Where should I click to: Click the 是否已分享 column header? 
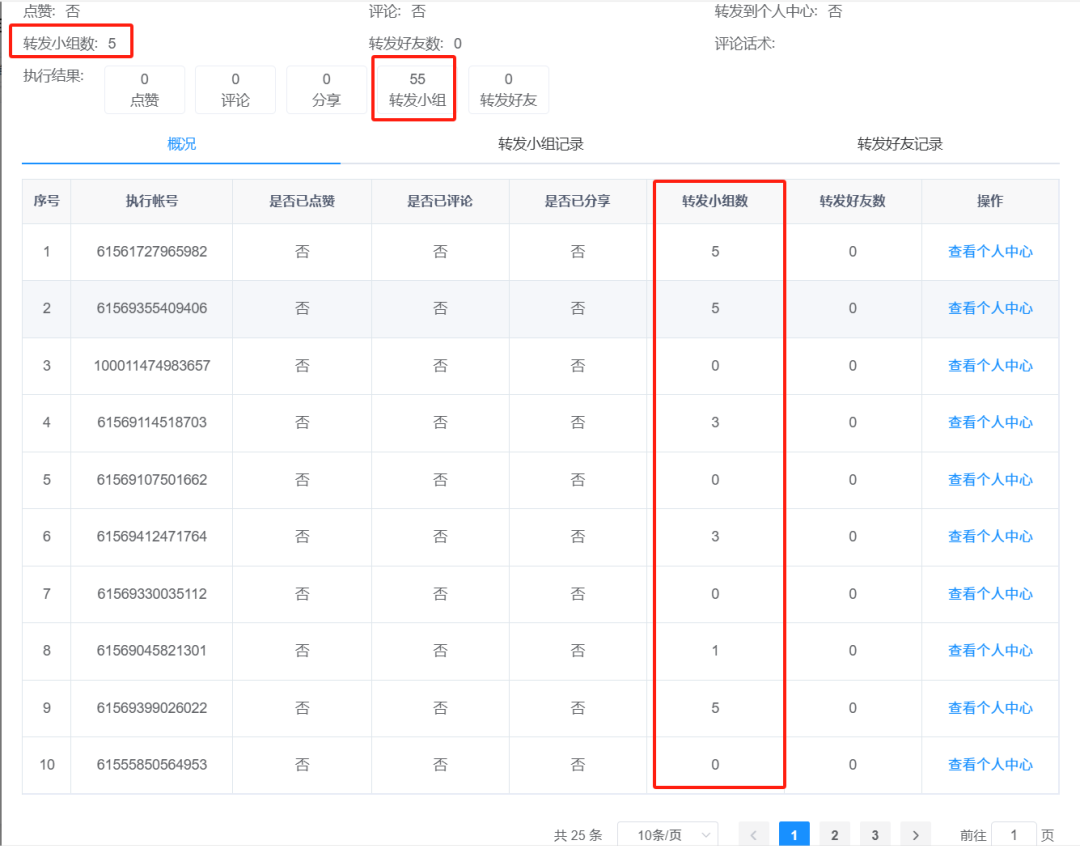pyautogui.click(x=577, y=201)
